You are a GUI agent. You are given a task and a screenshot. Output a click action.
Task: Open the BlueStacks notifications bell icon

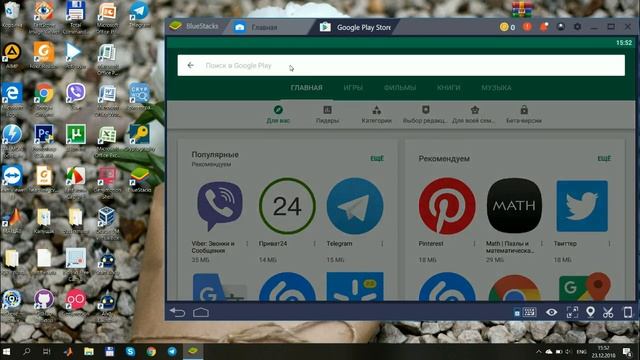click(x=544, y=27)
